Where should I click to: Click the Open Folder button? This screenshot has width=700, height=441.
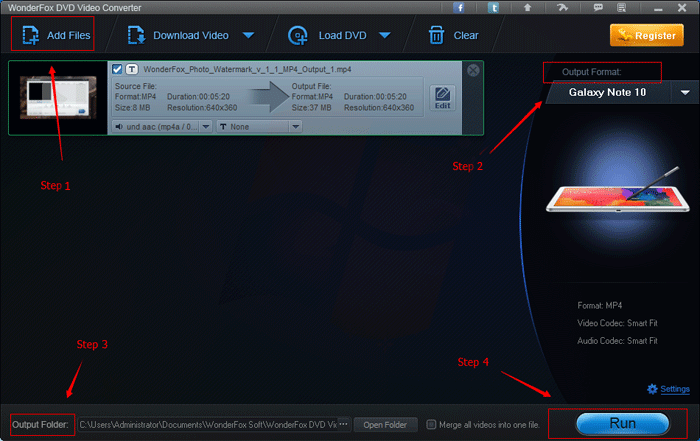pyautogui.click(x=385, y=424)
